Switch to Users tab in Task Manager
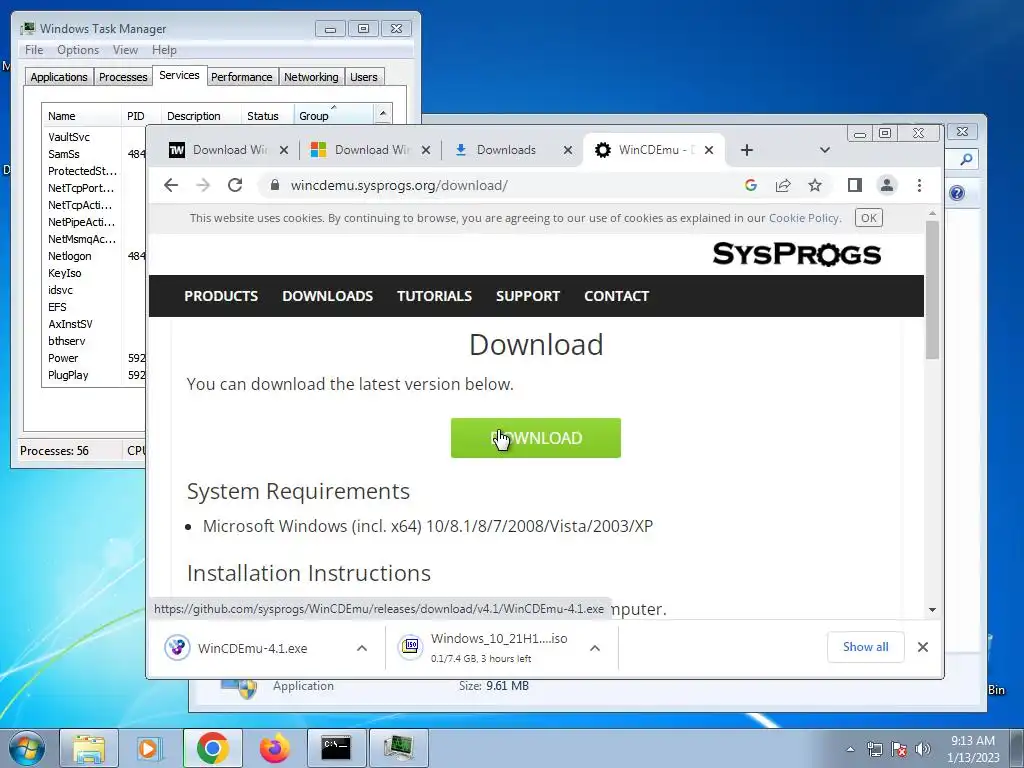 click(364, 77)
